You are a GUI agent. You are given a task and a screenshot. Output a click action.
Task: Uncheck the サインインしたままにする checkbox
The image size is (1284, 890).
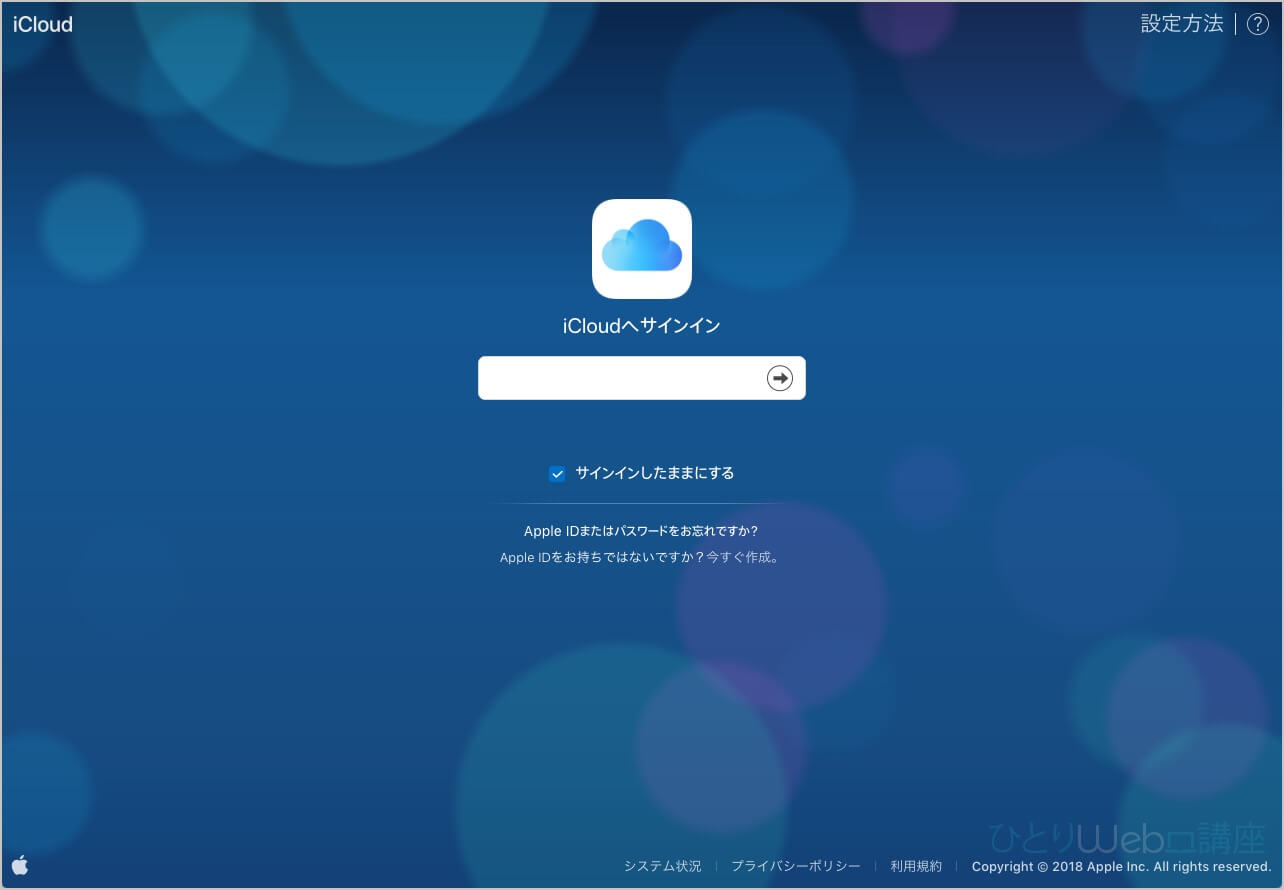557,474
